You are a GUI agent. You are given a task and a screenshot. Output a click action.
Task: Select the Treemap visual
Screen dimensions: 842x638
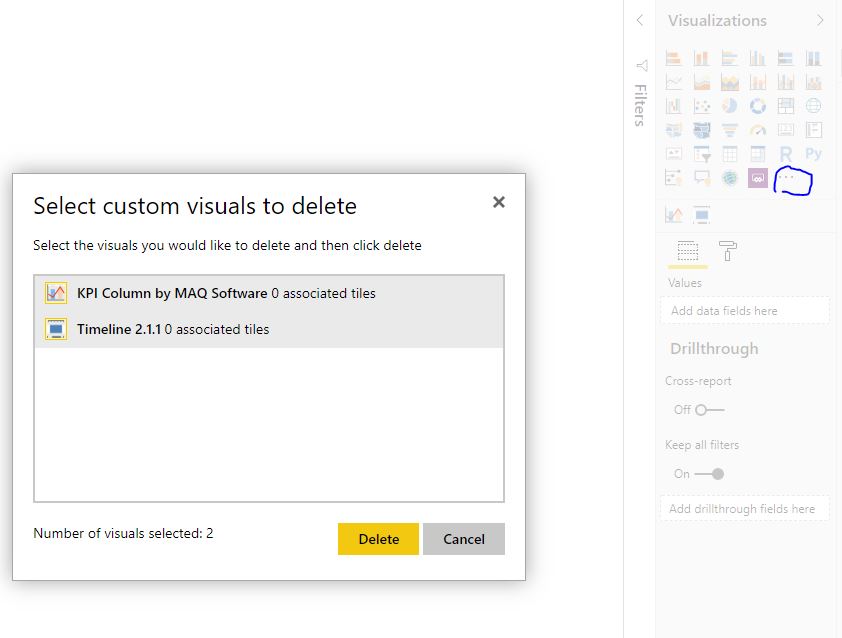click(785, 106)
